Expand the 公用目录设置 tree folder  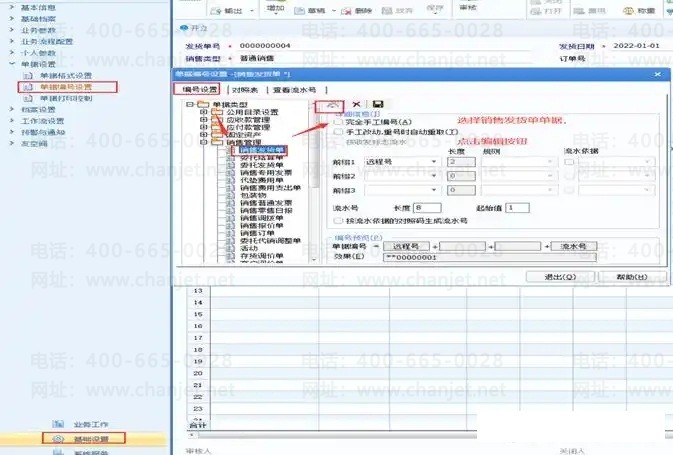(x=204, y=112)
